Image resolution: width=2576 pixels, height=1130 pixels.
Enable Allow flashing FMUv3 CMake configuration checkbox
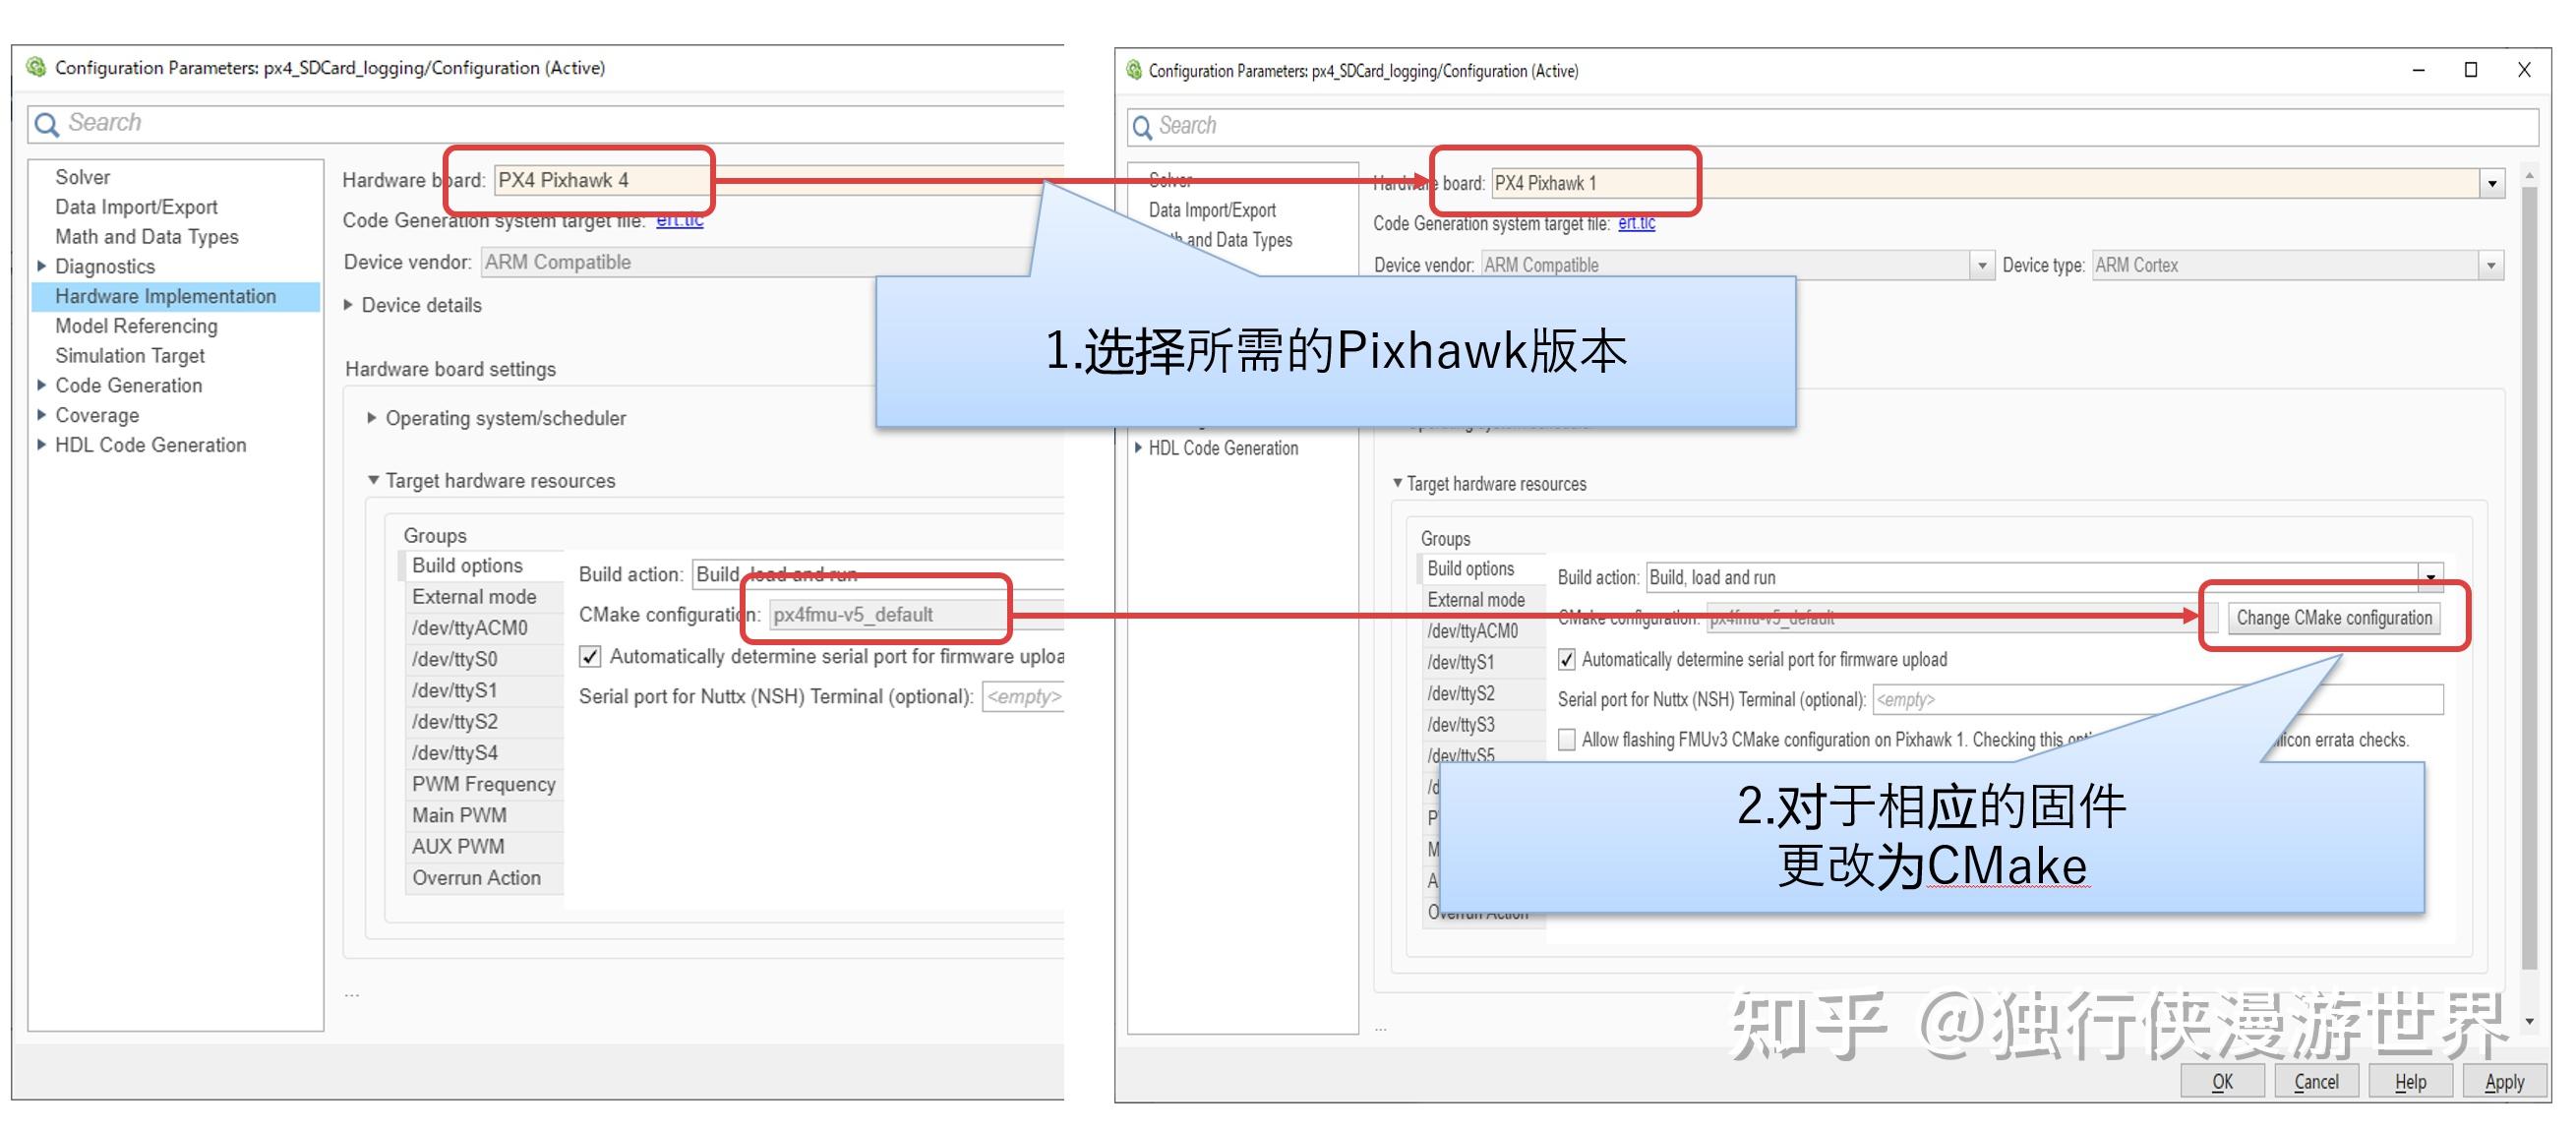coord(1567,740)
